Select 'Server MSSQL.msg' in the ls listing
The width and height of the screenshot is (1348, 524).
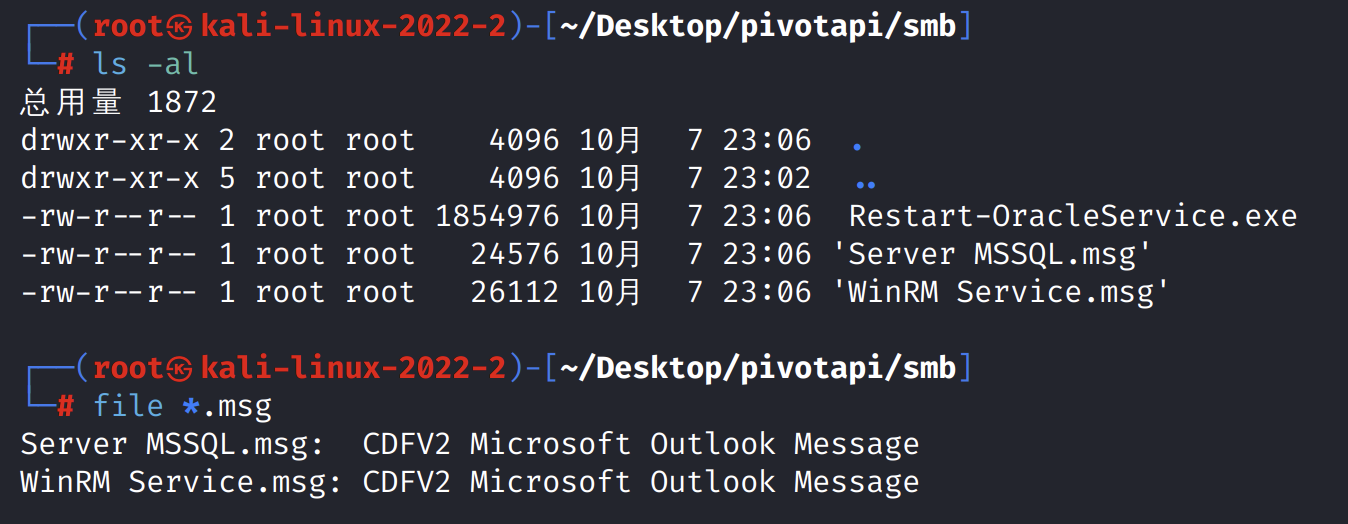991,254
